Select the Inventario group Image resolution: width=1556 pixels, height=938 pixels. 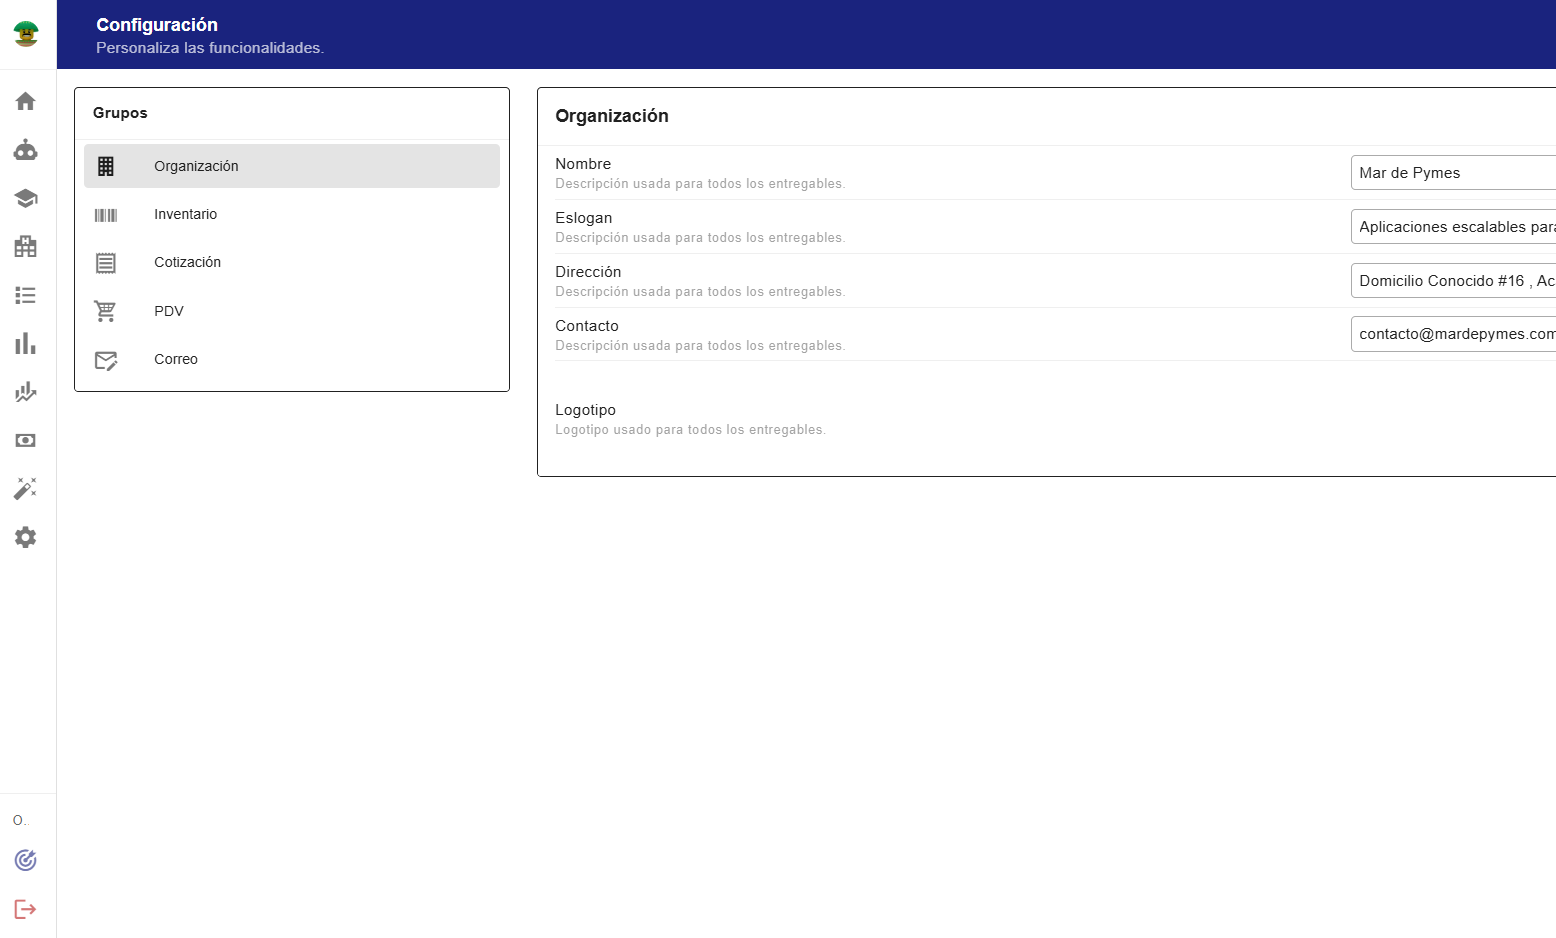(292, 214)
